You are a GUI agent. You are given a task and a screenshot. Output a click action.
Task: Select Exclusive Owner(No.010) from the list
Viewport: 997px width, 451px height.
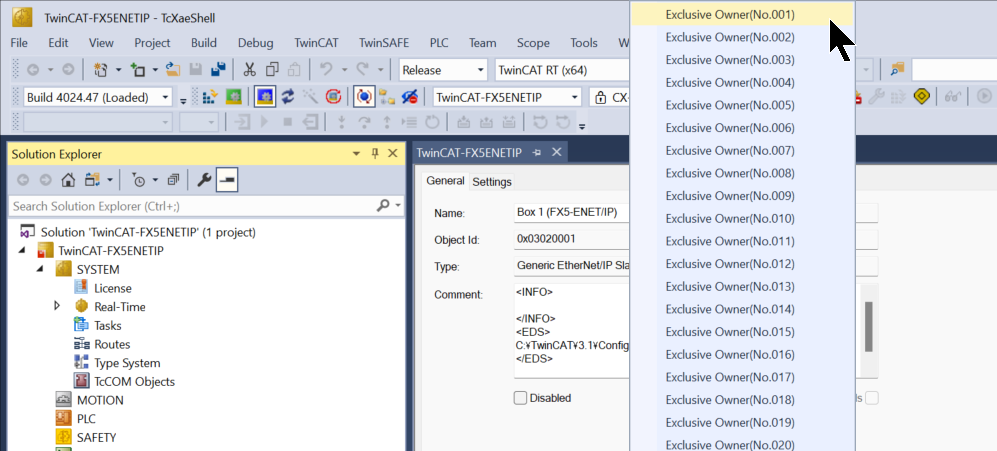730,219
